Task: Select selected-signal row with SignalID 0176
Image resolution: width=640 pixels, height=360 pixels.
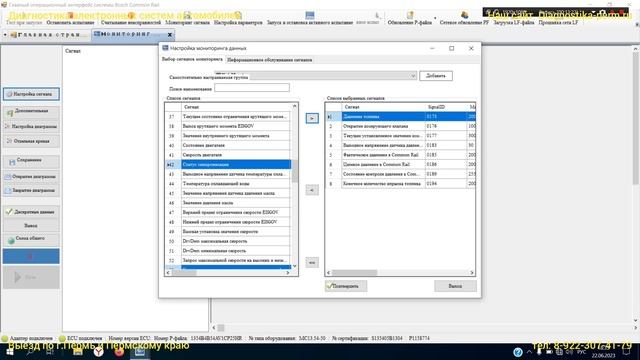Action: pyautogui.click(x=400, y=126)
